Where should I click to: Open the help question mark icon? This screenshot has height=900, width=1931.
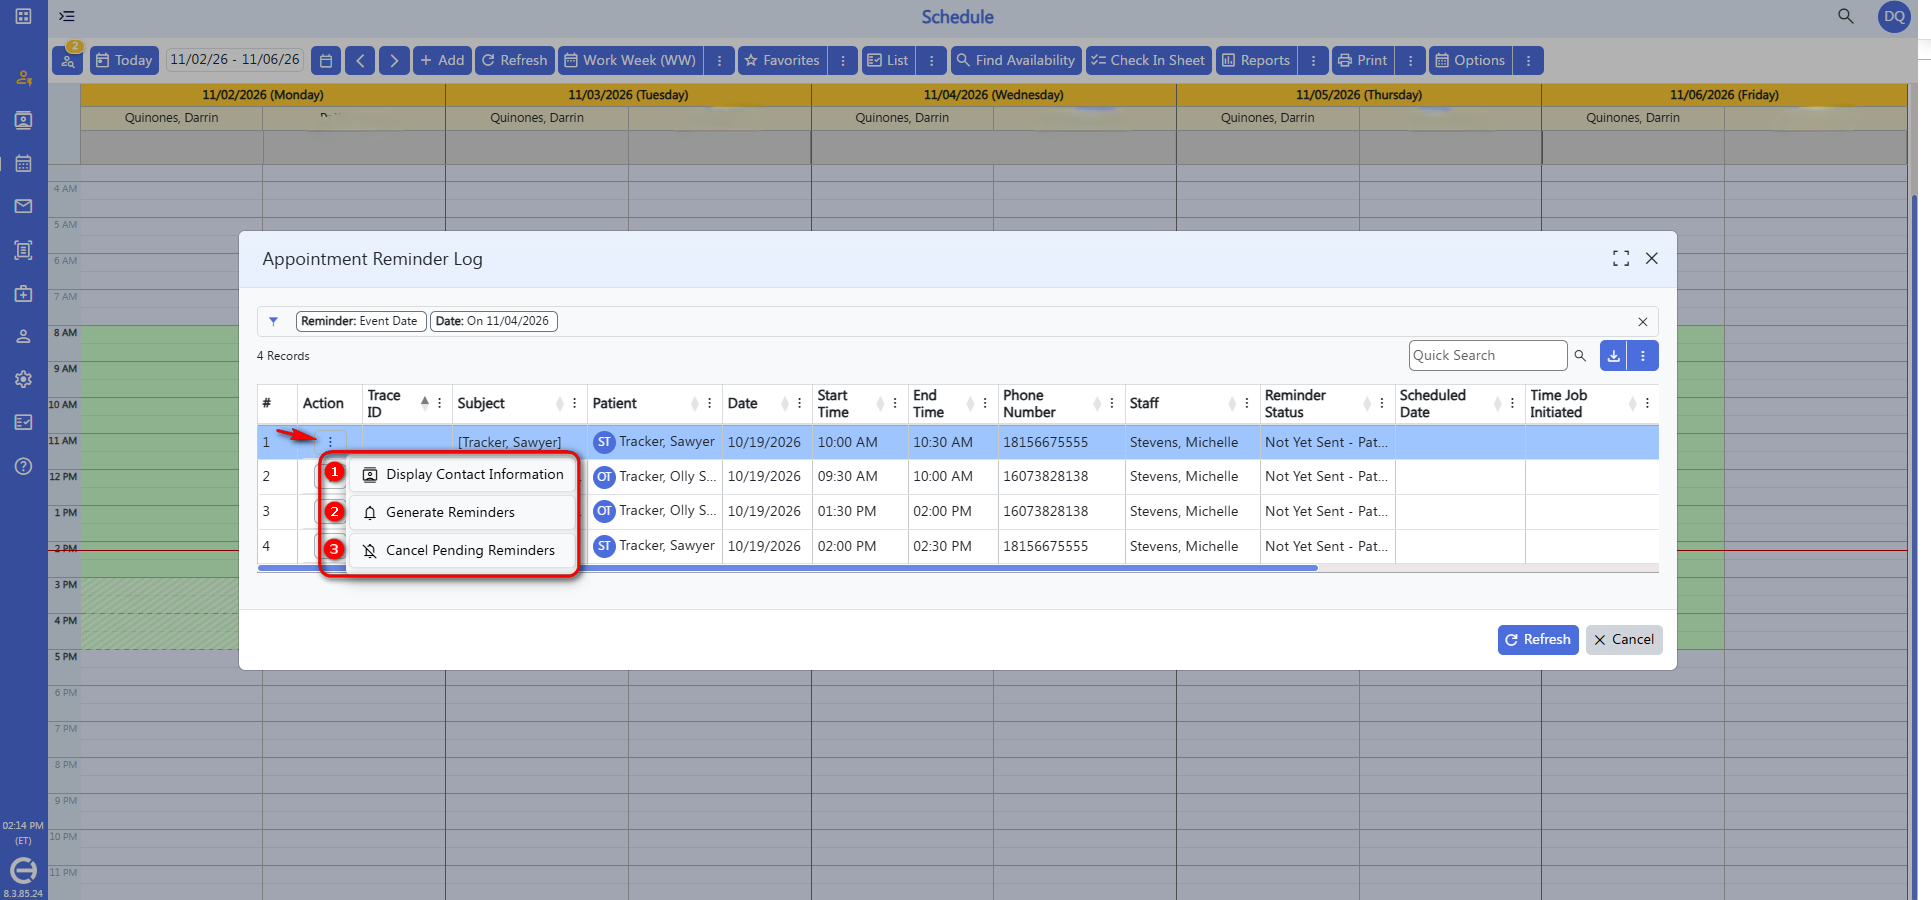pos(23,466)
